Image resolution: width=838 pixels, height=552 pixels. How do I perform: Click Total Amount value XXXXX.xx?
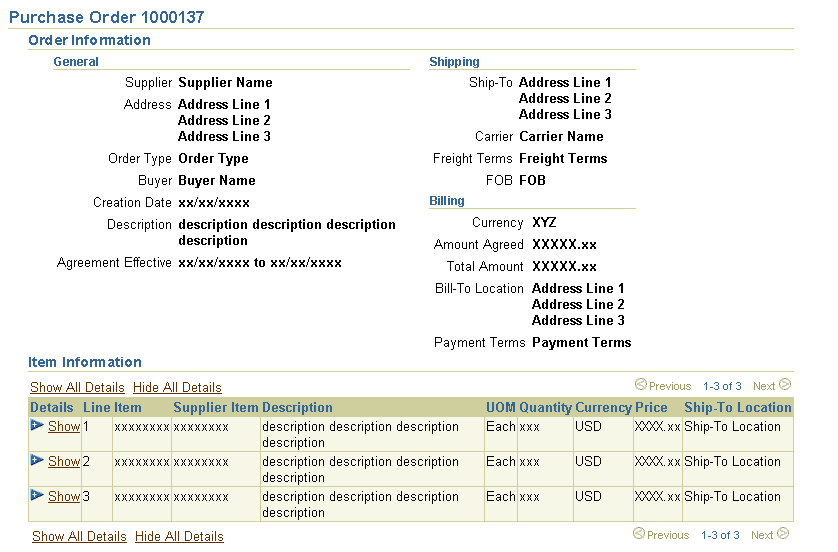point(564,267)
